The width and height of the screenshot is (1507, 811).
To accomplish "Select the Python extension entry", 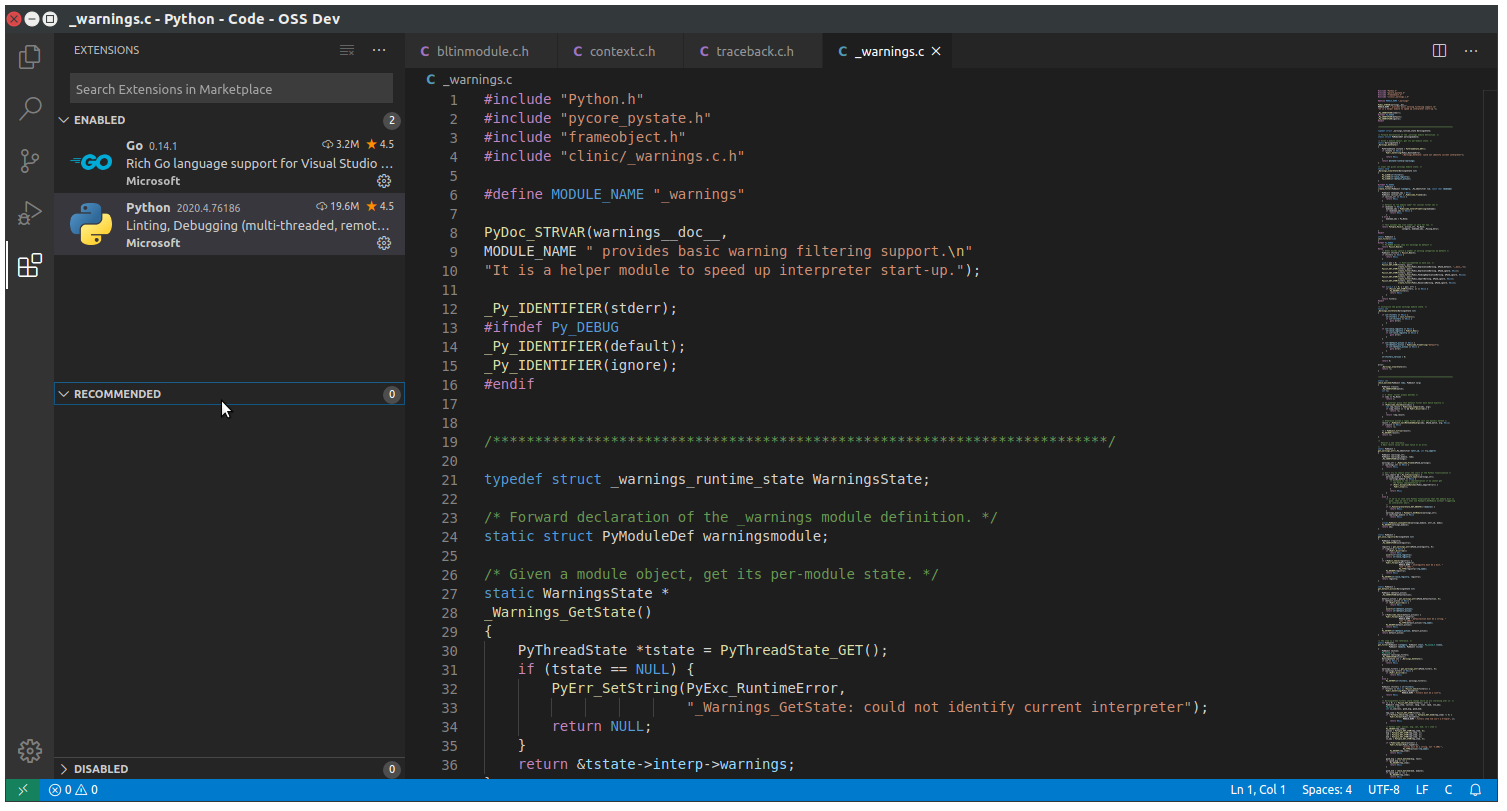I will pyautogui.click(x=229, y=224).
